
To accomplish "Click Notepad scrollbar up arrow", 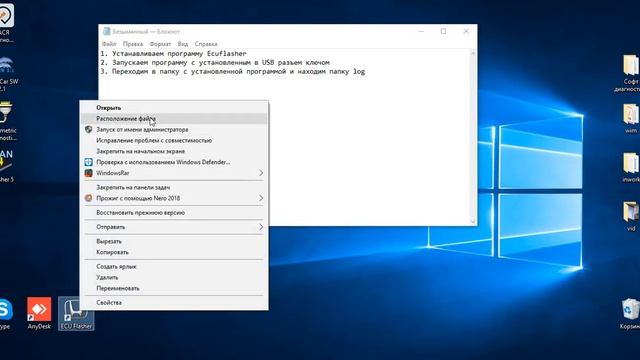I will tap(473, 53).
